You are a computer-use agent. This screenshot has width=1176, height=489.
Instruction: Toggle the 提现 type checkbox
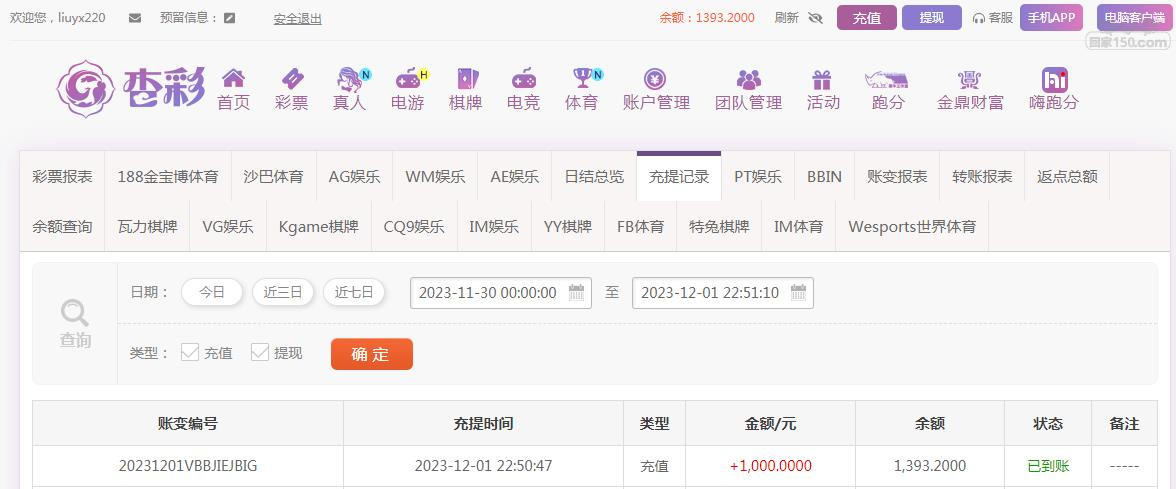click(260, 352)
